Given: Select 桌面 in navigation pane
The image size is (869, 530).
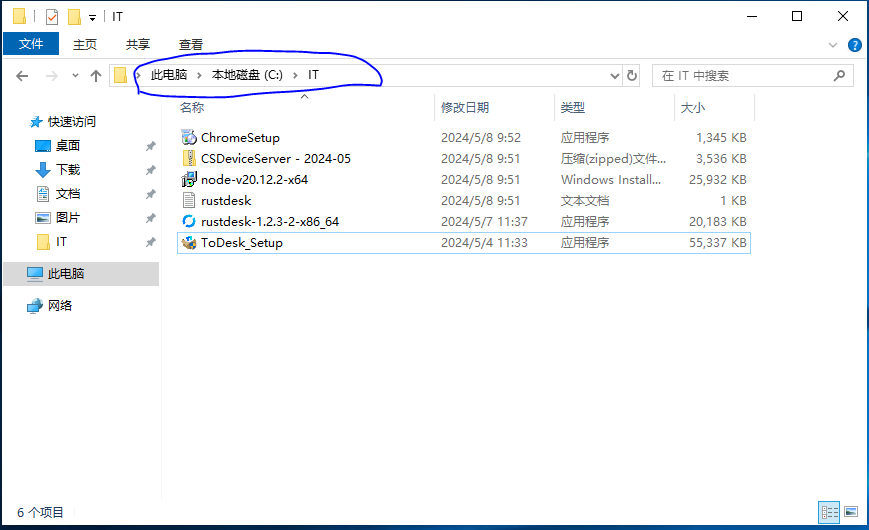Looking at the screenshot, I should click(68, 146).
